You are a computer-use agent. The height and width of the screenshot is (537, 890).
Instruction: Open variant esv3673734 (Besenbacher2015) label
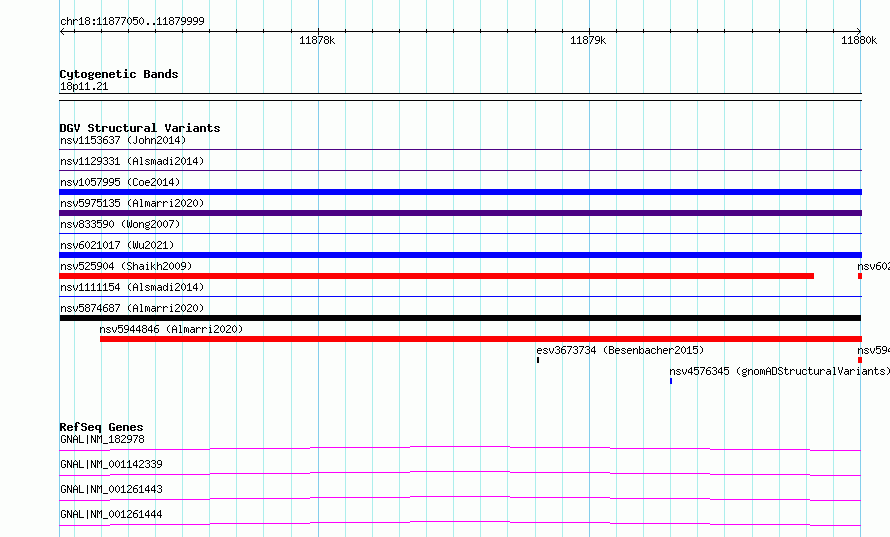click(x=620, y=350)
